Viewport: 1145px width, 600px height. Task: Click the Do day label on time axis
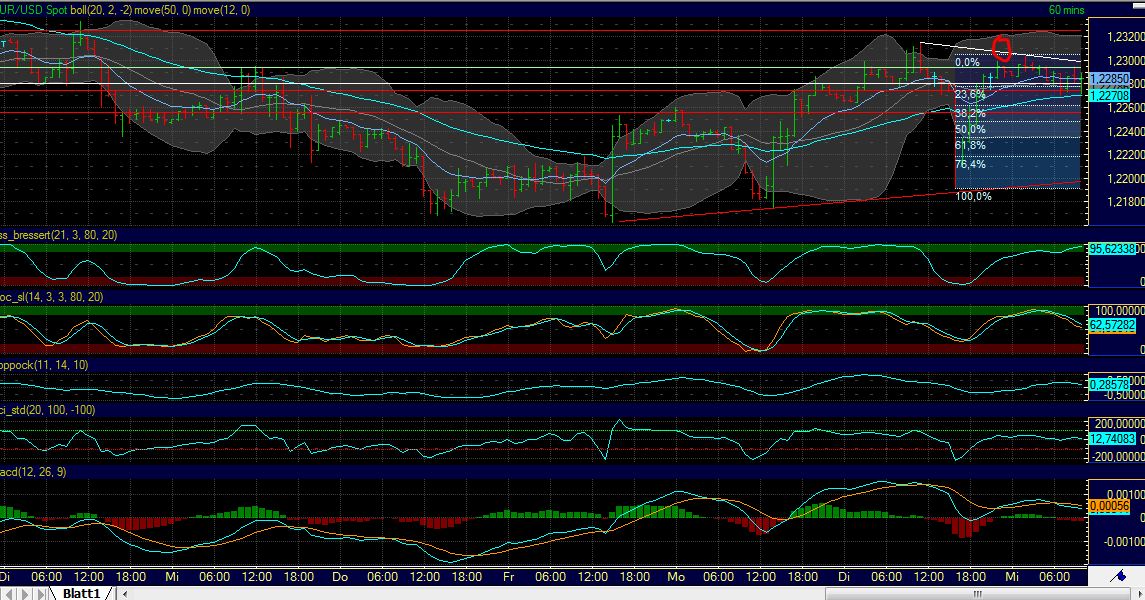click(x=340, y=577)
